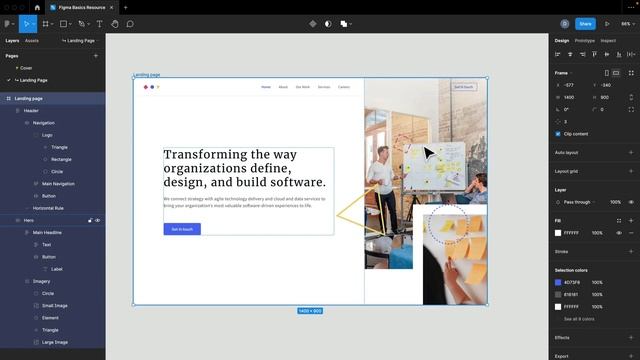Go to the home screen icon

tap(37, 7)
